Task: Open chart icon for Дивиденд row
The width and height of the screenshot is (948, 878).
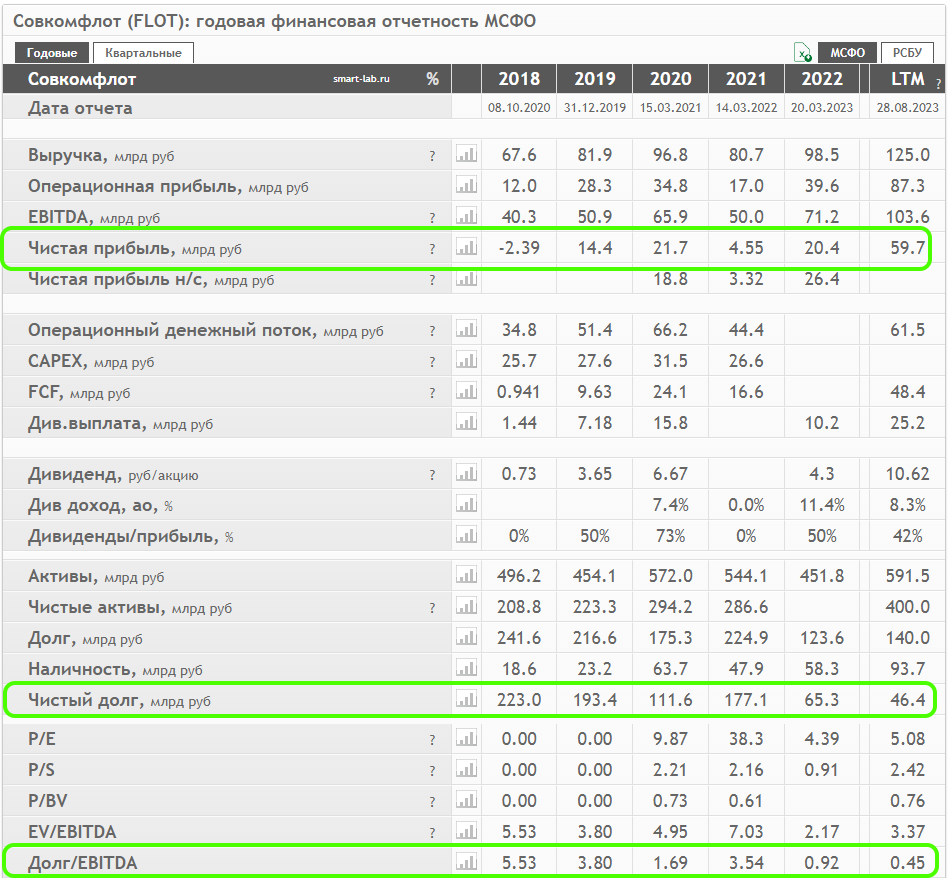Action: (x=466, y=473)
